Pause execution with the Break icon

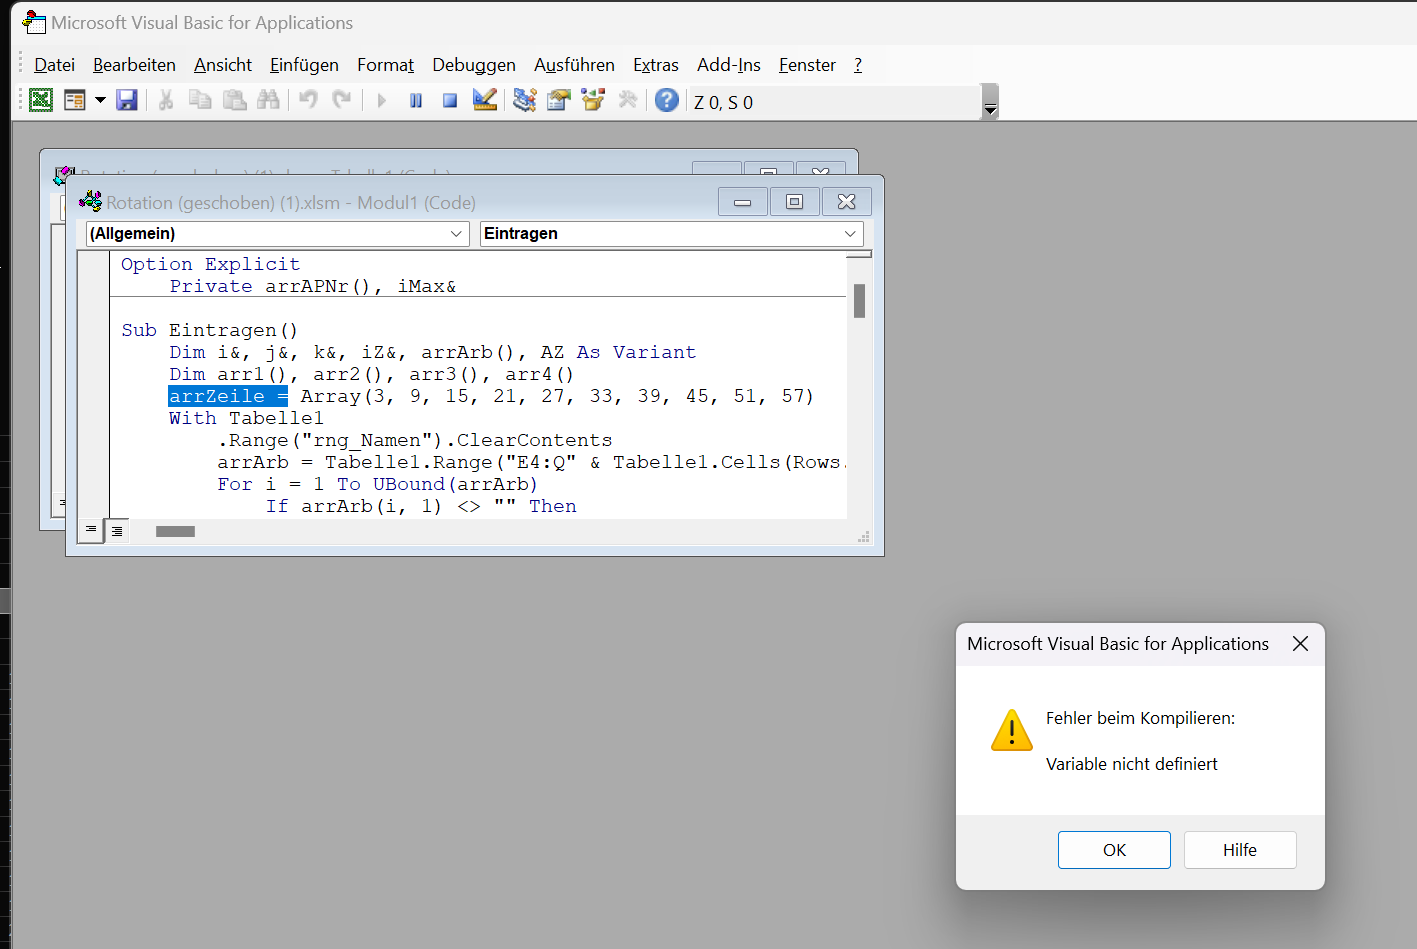pyautogui.click(x=416, y=100)
